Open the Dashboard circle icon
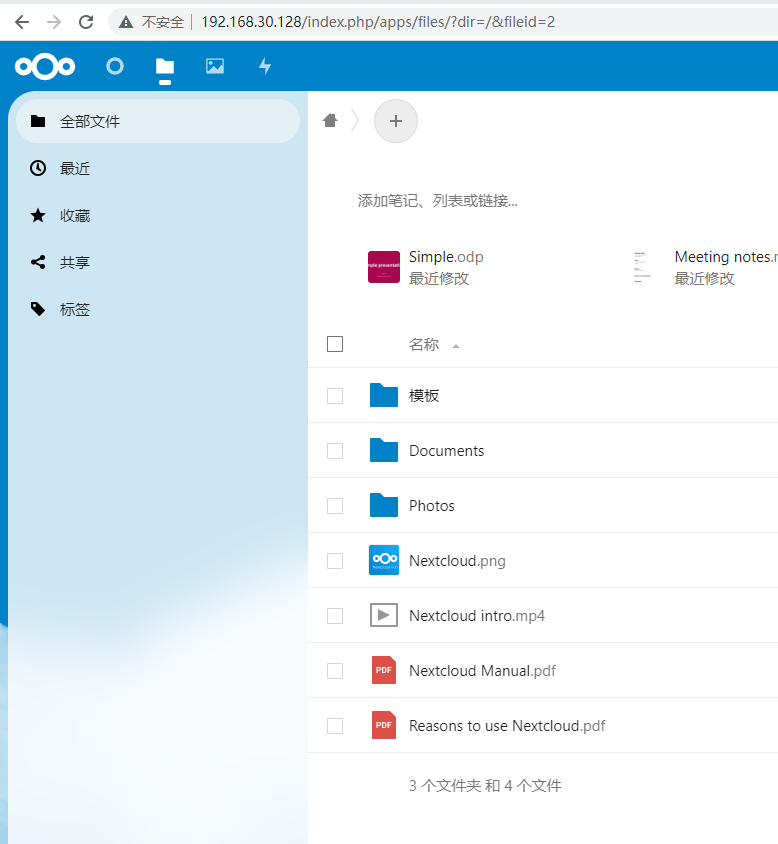 point(115,66)
